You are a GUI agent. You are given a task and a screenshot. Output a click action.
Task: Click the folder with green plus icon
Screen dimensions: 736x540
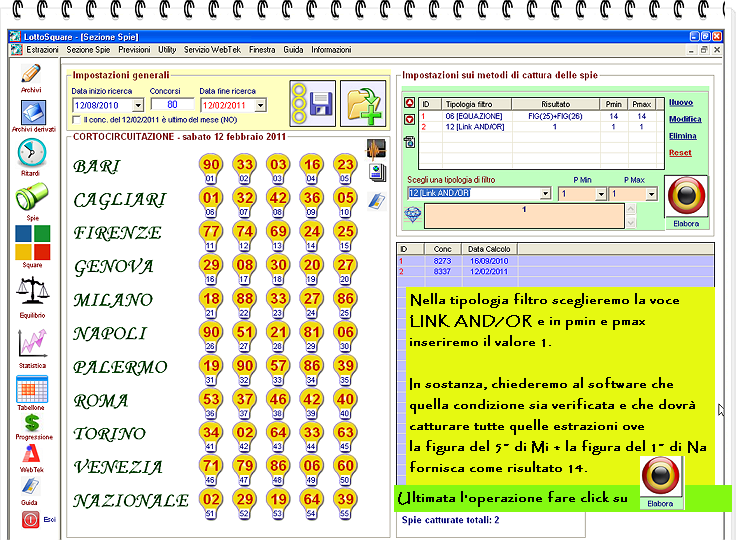(x=363, y=103)
